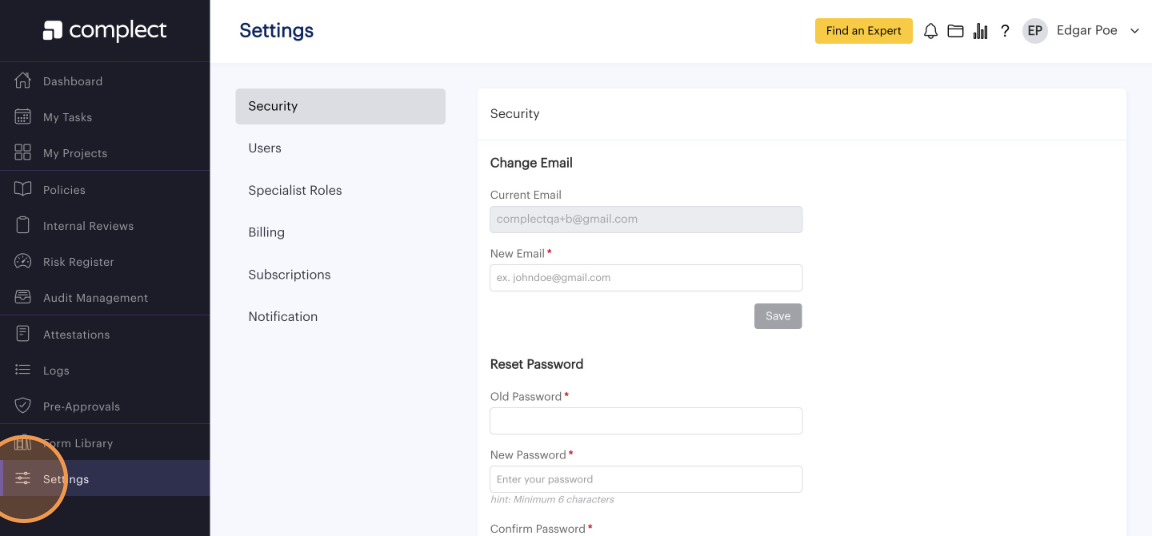Open the bar chart reports icon
The image size is (1152, 536).
(981, 31)
